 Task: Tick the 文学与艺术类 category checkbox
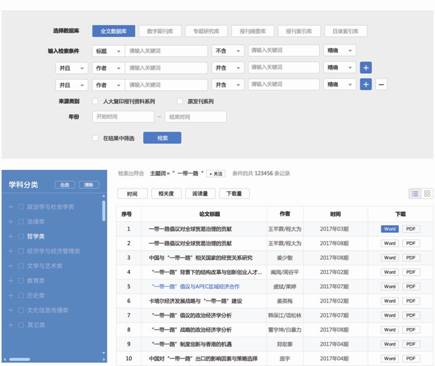[21, 266]
